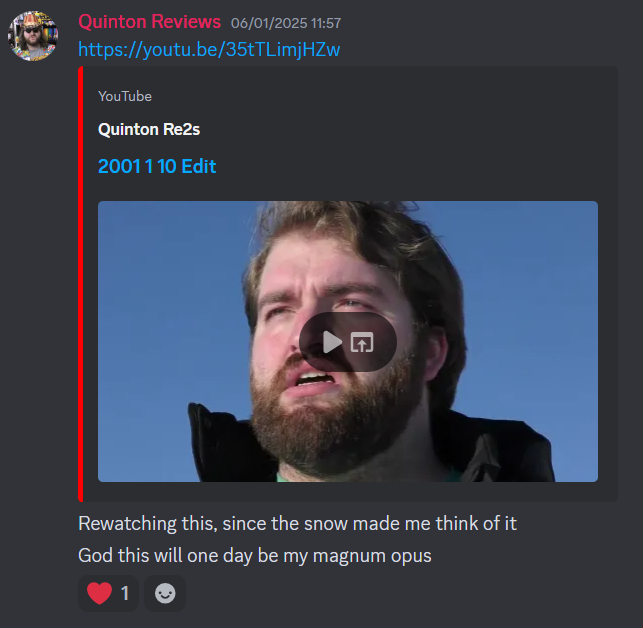Play the embedded YouTube video

(x=332, y=342)
